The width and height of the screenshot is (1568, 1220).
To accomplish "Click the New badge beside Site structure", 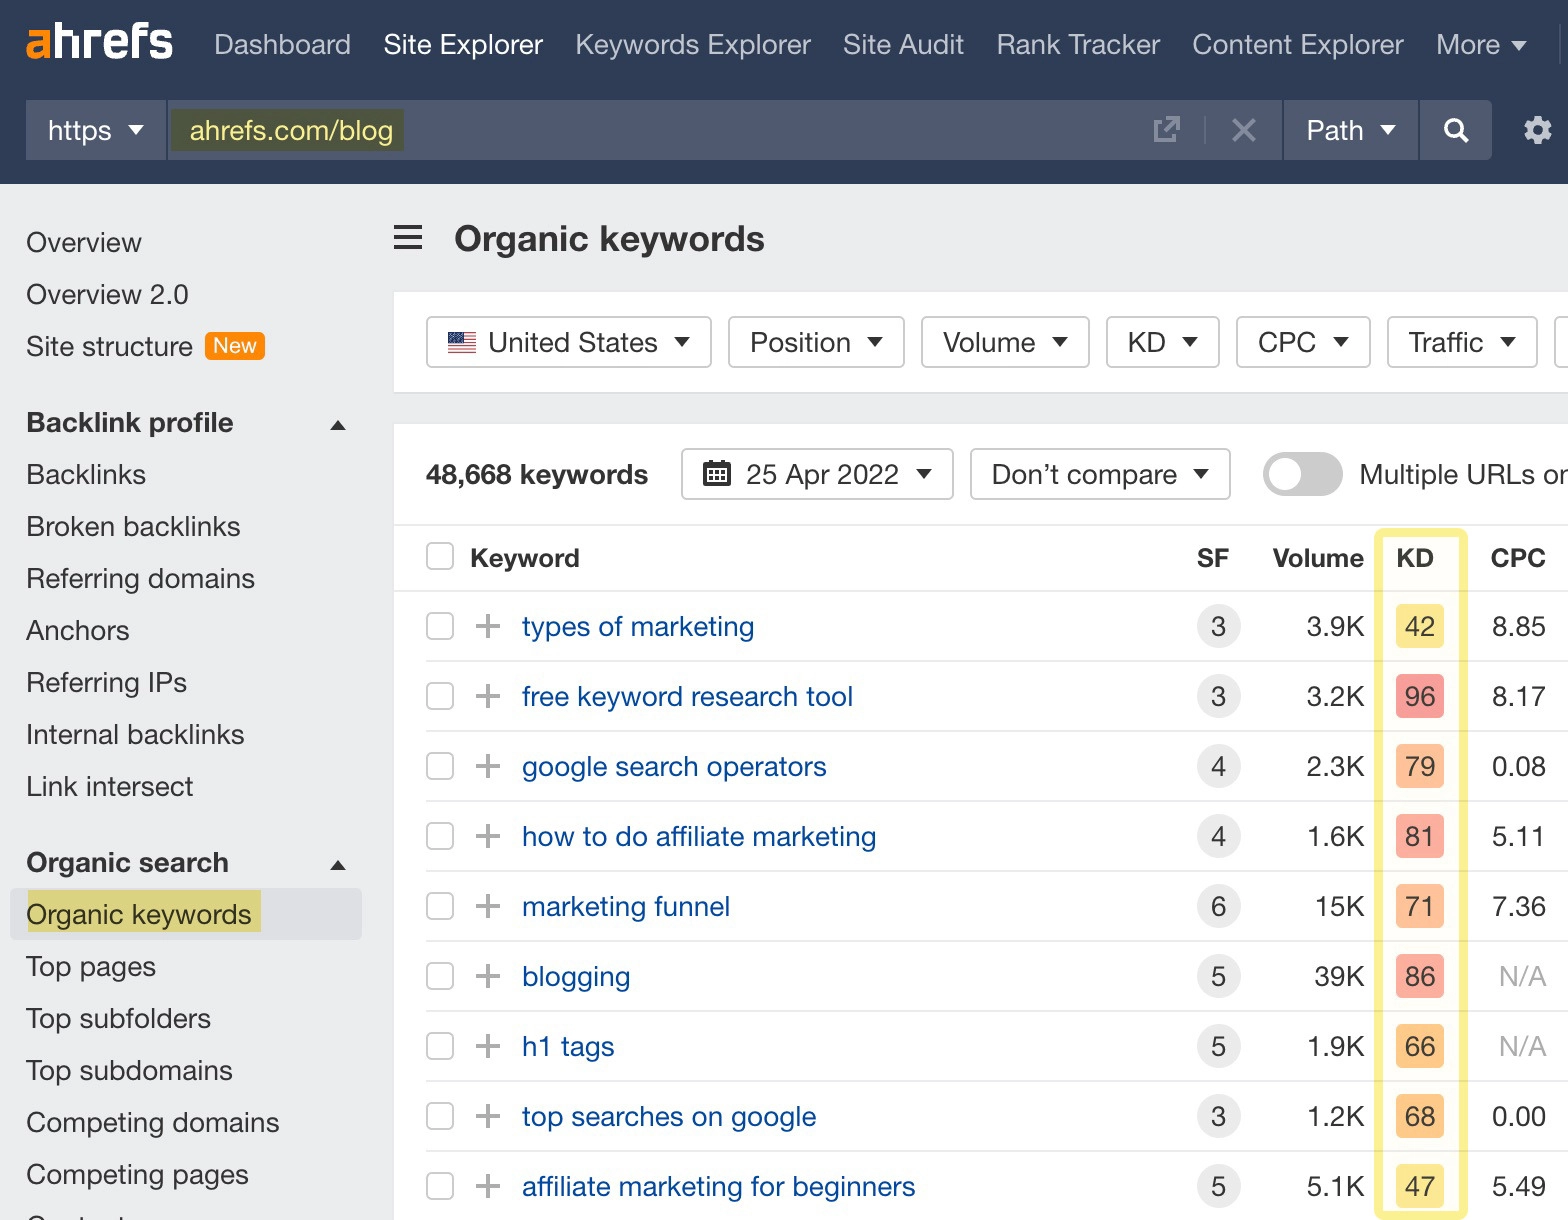I will (x=235, y=346).
